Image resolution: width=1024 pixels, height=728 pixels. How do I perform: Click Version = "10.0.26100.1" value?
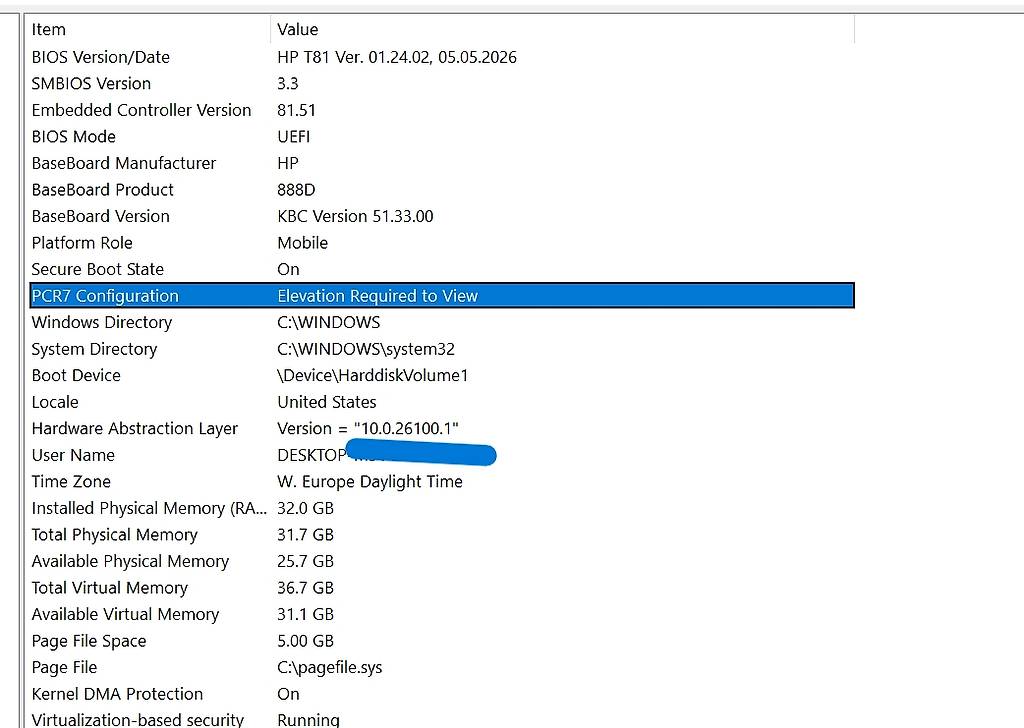click(368, 428)
